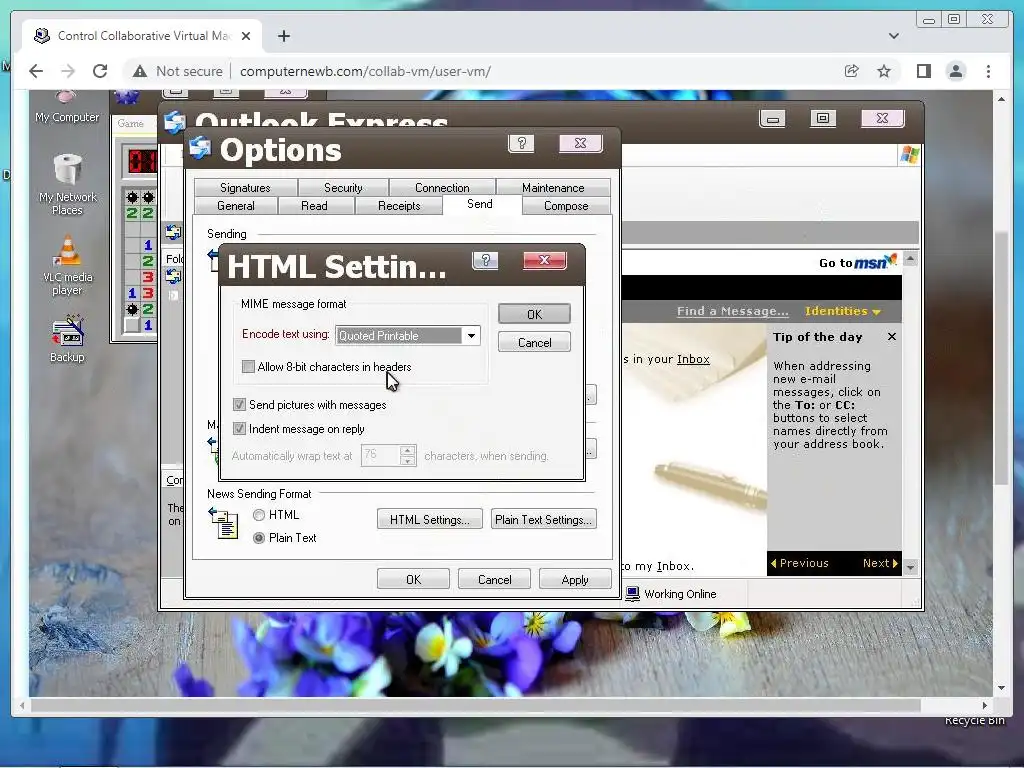Cancel the HTML Settings dialog
Image resolution: width=1024 pixels, height=768 pixels.
(534, 342)
